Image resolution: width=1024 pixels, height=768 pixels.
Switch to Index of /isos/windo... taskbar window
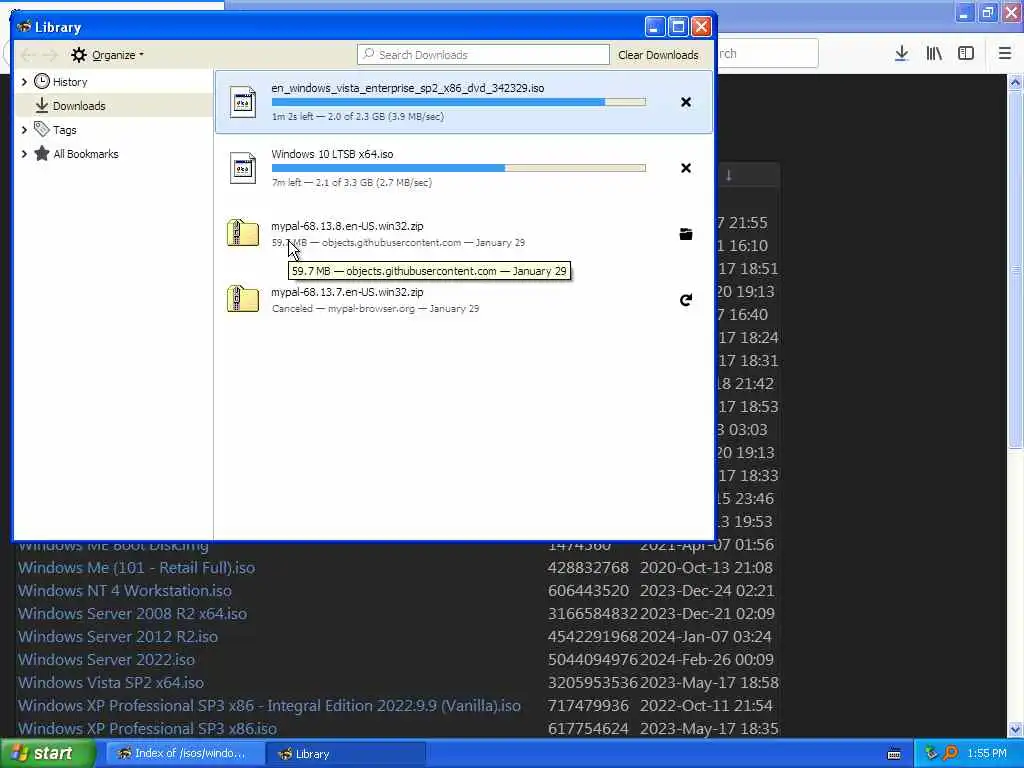[x=185, y=754]
